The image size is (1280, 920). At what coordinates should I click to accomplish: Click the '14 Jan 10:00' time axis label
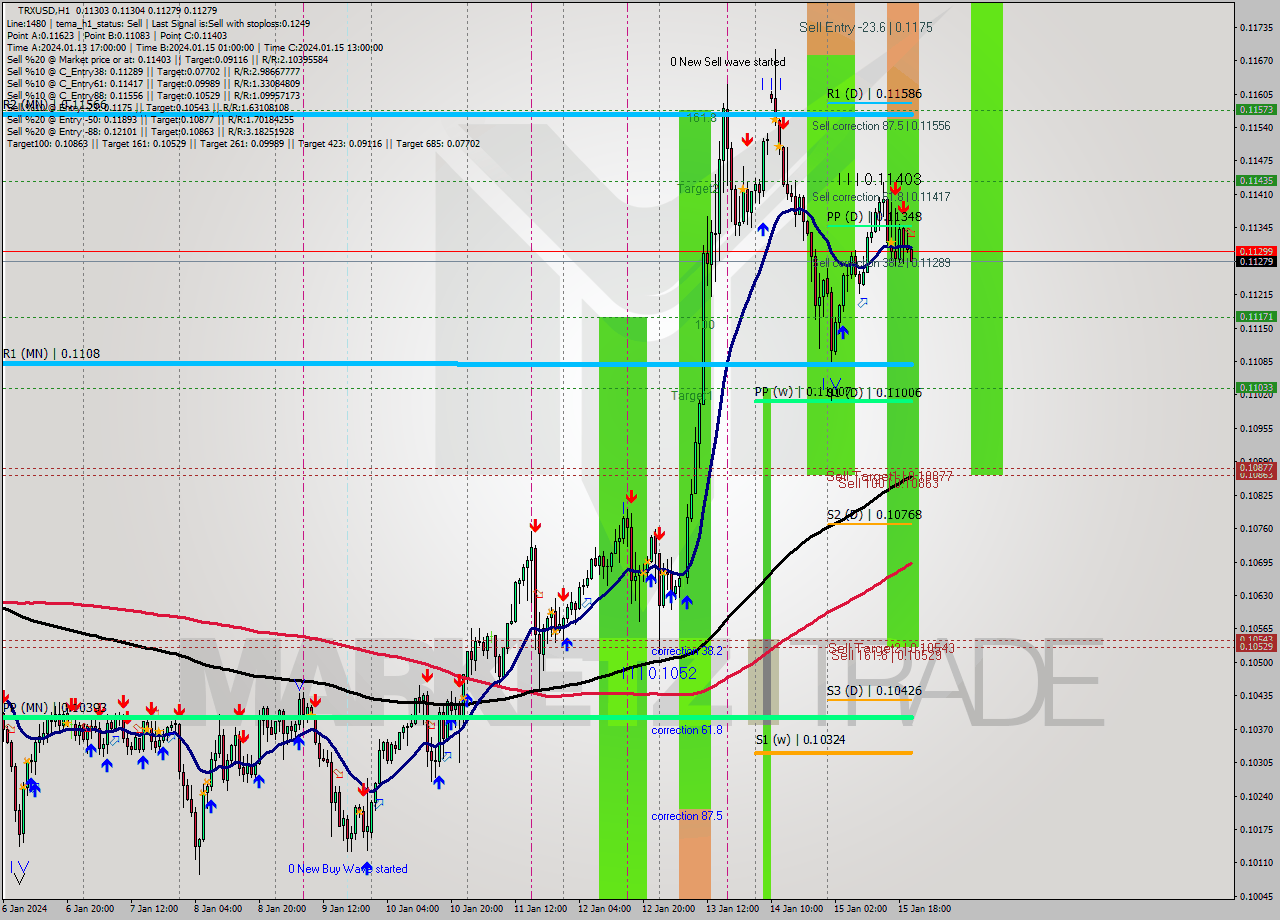tap(796, 909)
